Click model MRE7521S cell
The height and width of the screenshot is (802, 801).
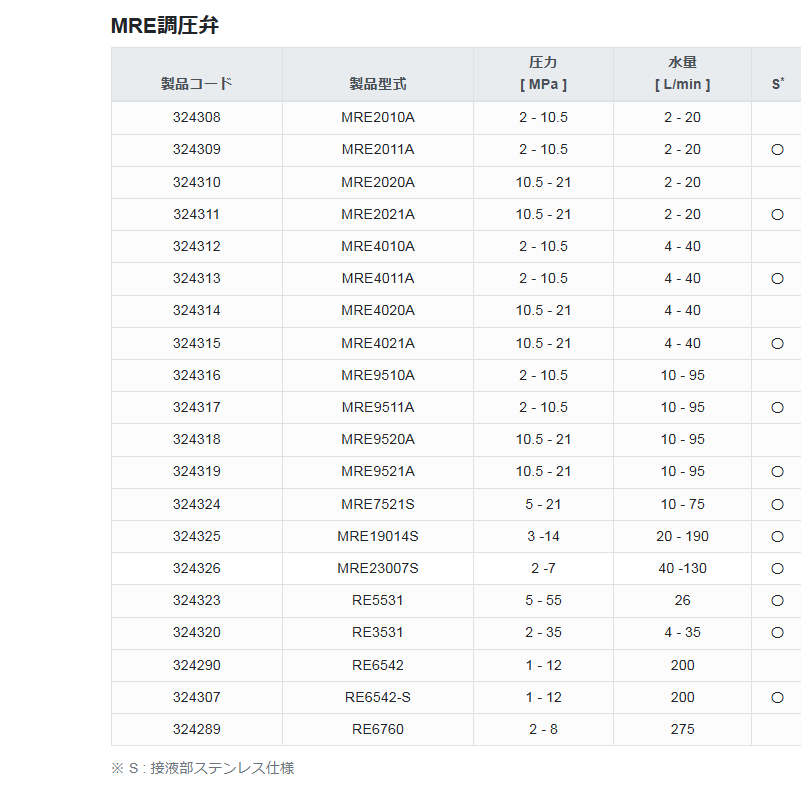pos(378,505)
